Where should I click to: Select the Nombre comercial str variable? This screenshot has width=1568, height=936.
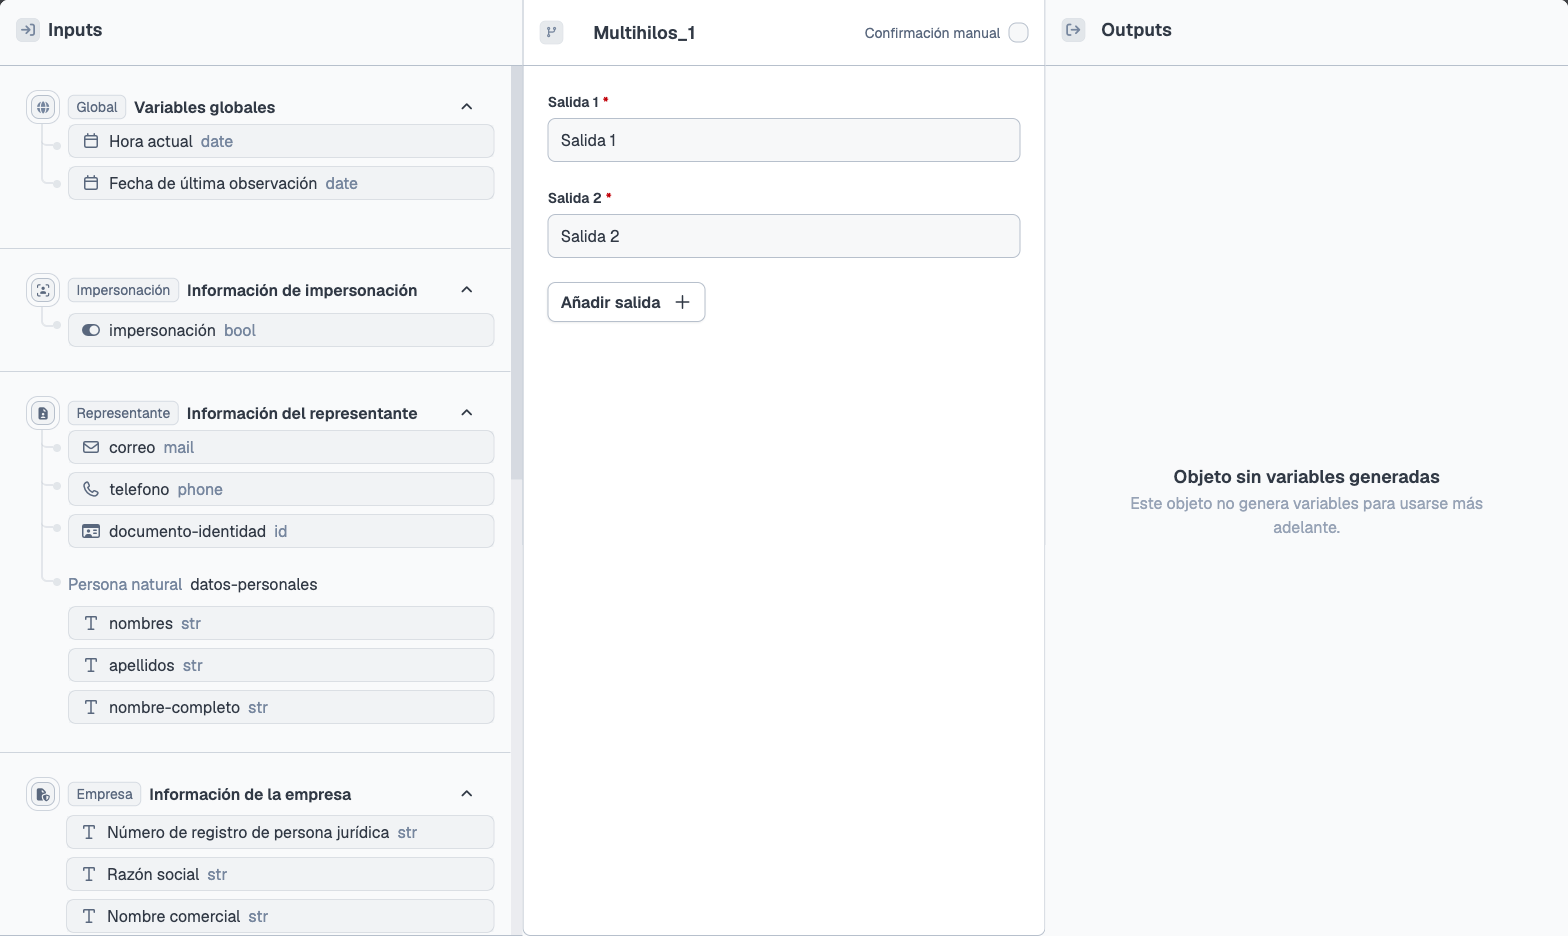coord(280,916)
